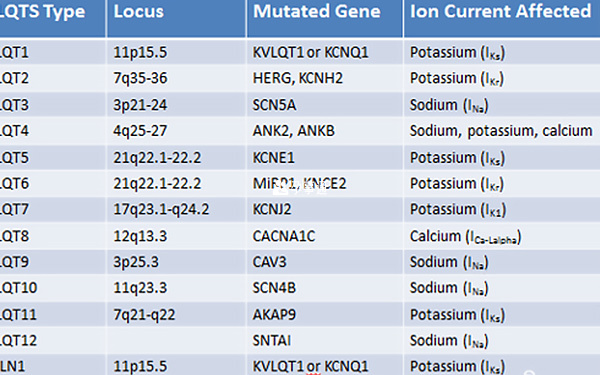
Task: Select the AKAP9 gene cell
Action: coord(324,315)
